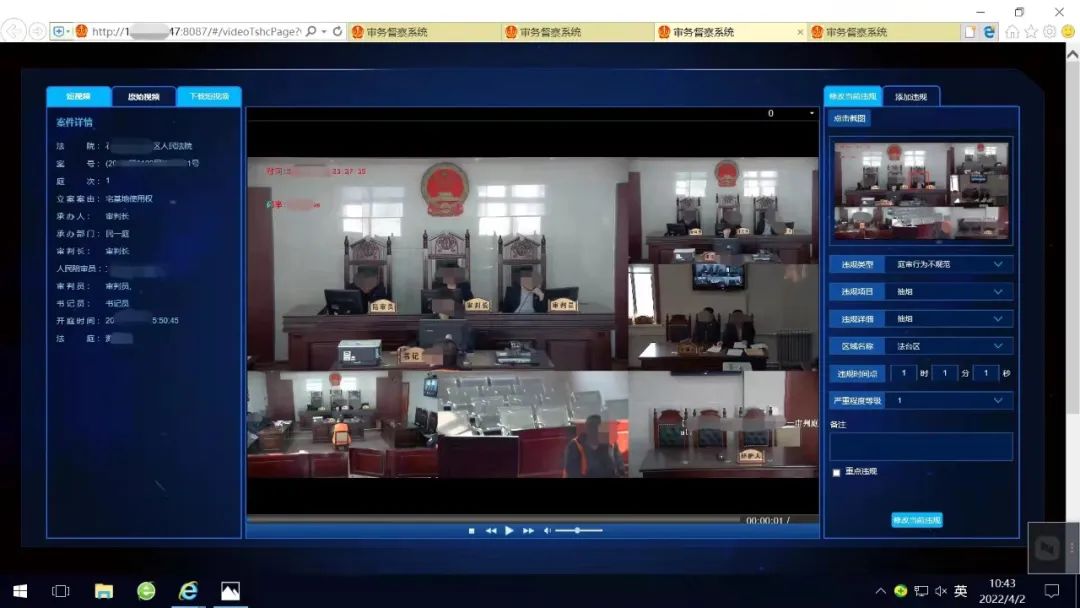Click the 点击截图 button
The height and width of the screenshot is (608, 1080).
point(850,119)
